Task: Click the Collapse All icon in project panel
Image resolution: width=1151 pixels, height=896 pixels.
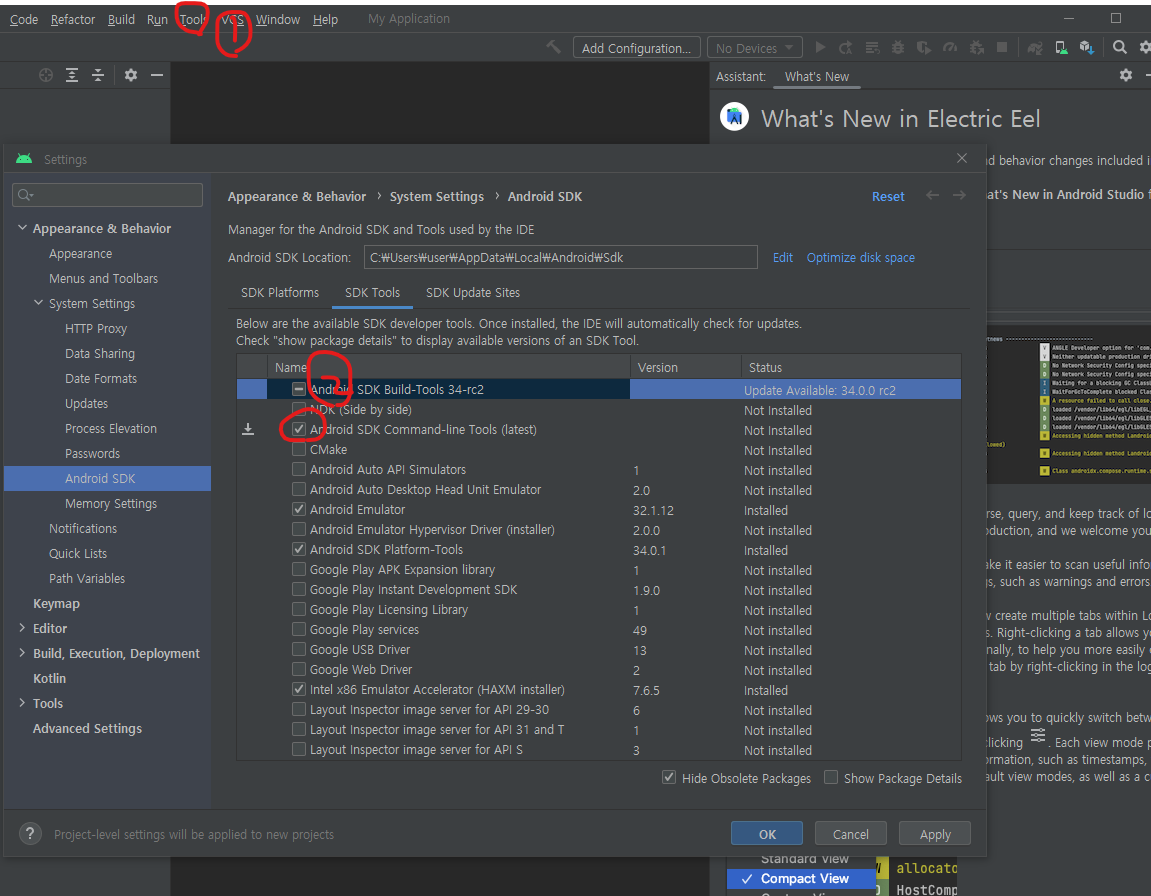Action: tap(98, 75)
